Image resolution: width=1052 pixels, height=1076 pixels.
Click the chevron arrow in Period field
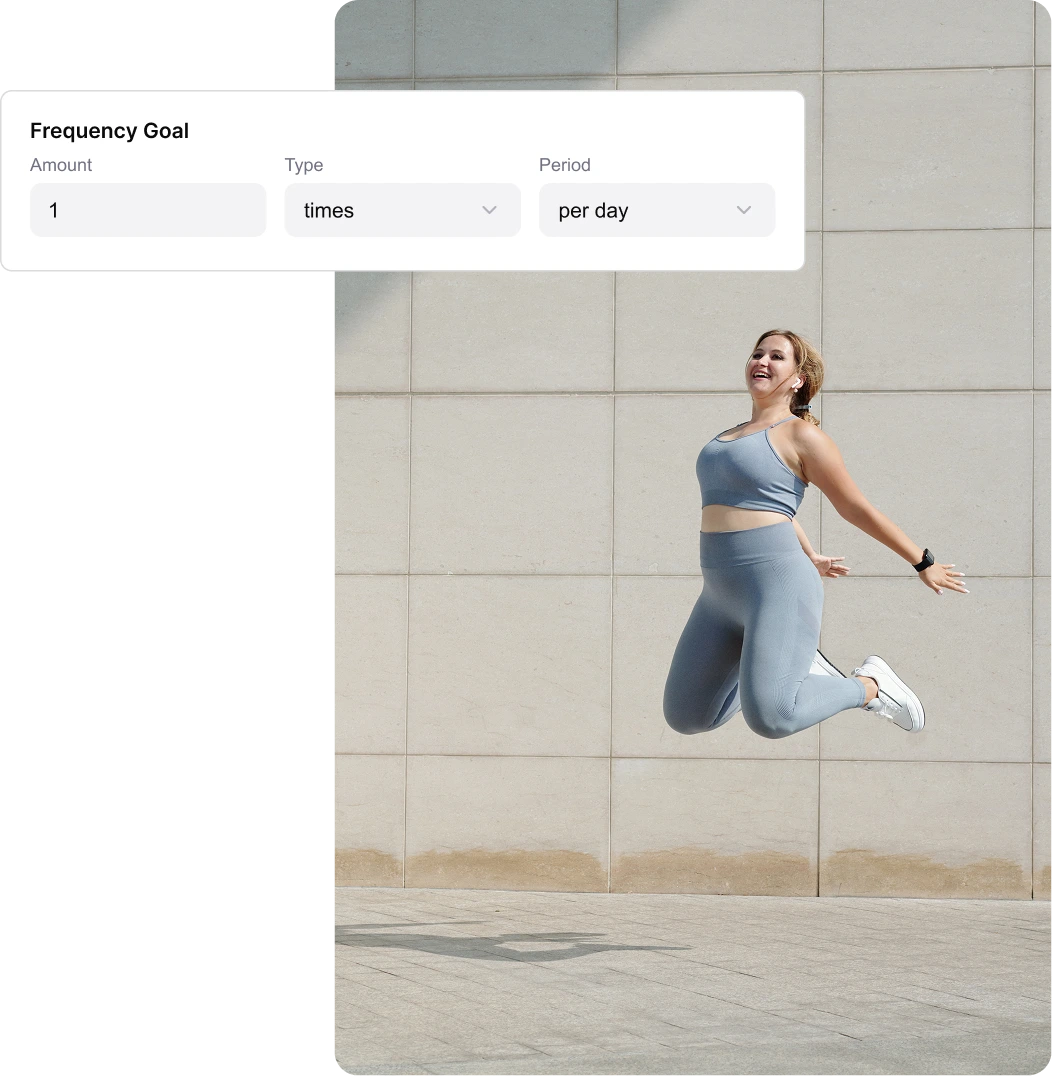pyautogui.click(x=744, y=210)
